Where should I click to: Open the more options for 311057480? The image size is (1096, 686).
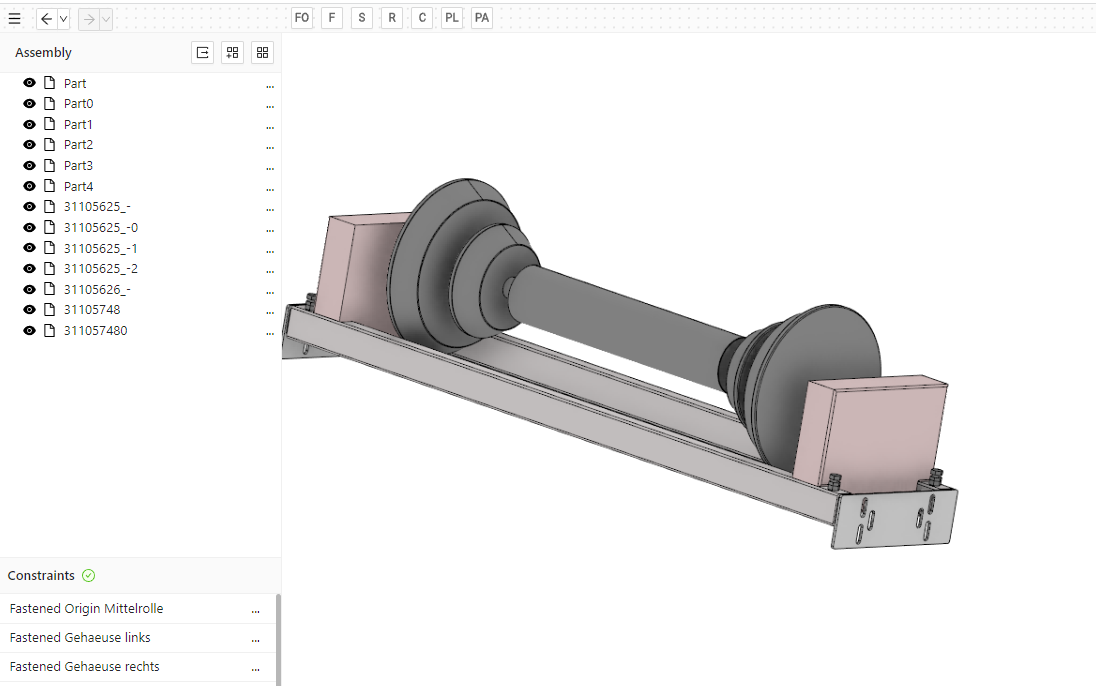click(x=270, y=334)
